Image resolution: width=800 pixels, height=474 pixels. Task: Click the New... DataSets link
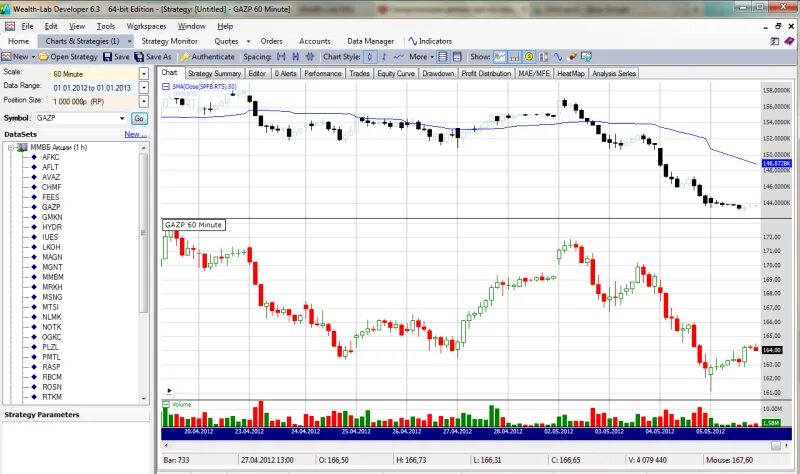pyautogui.click(x=135, y=134)
